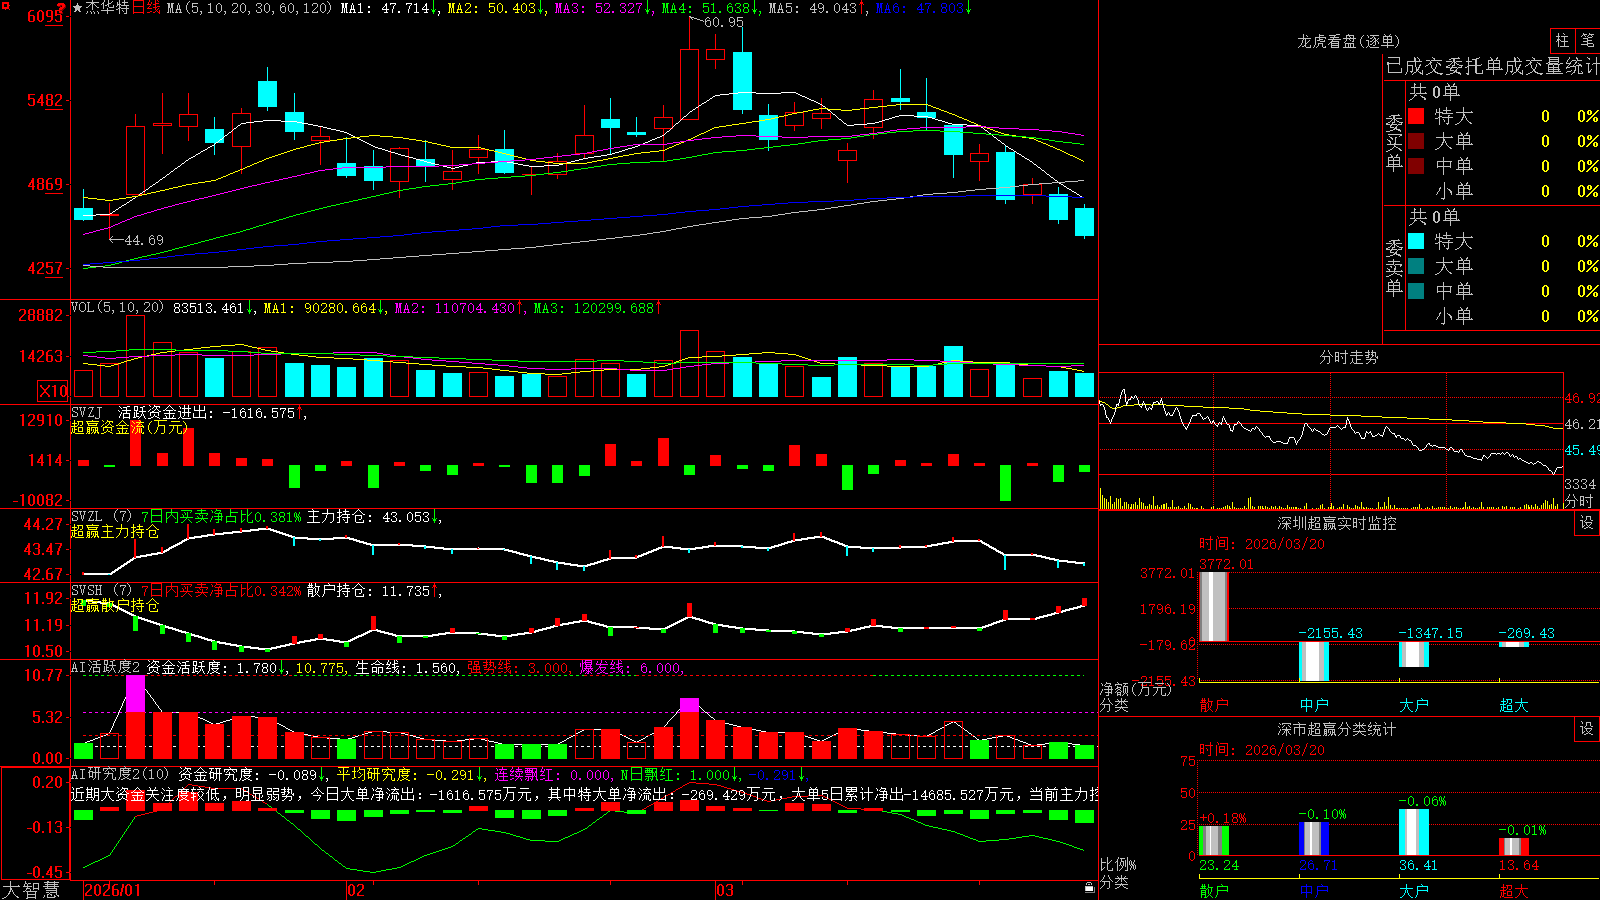Click the 杰华特 stock name

pyautogui.click(x=108, y=8)
